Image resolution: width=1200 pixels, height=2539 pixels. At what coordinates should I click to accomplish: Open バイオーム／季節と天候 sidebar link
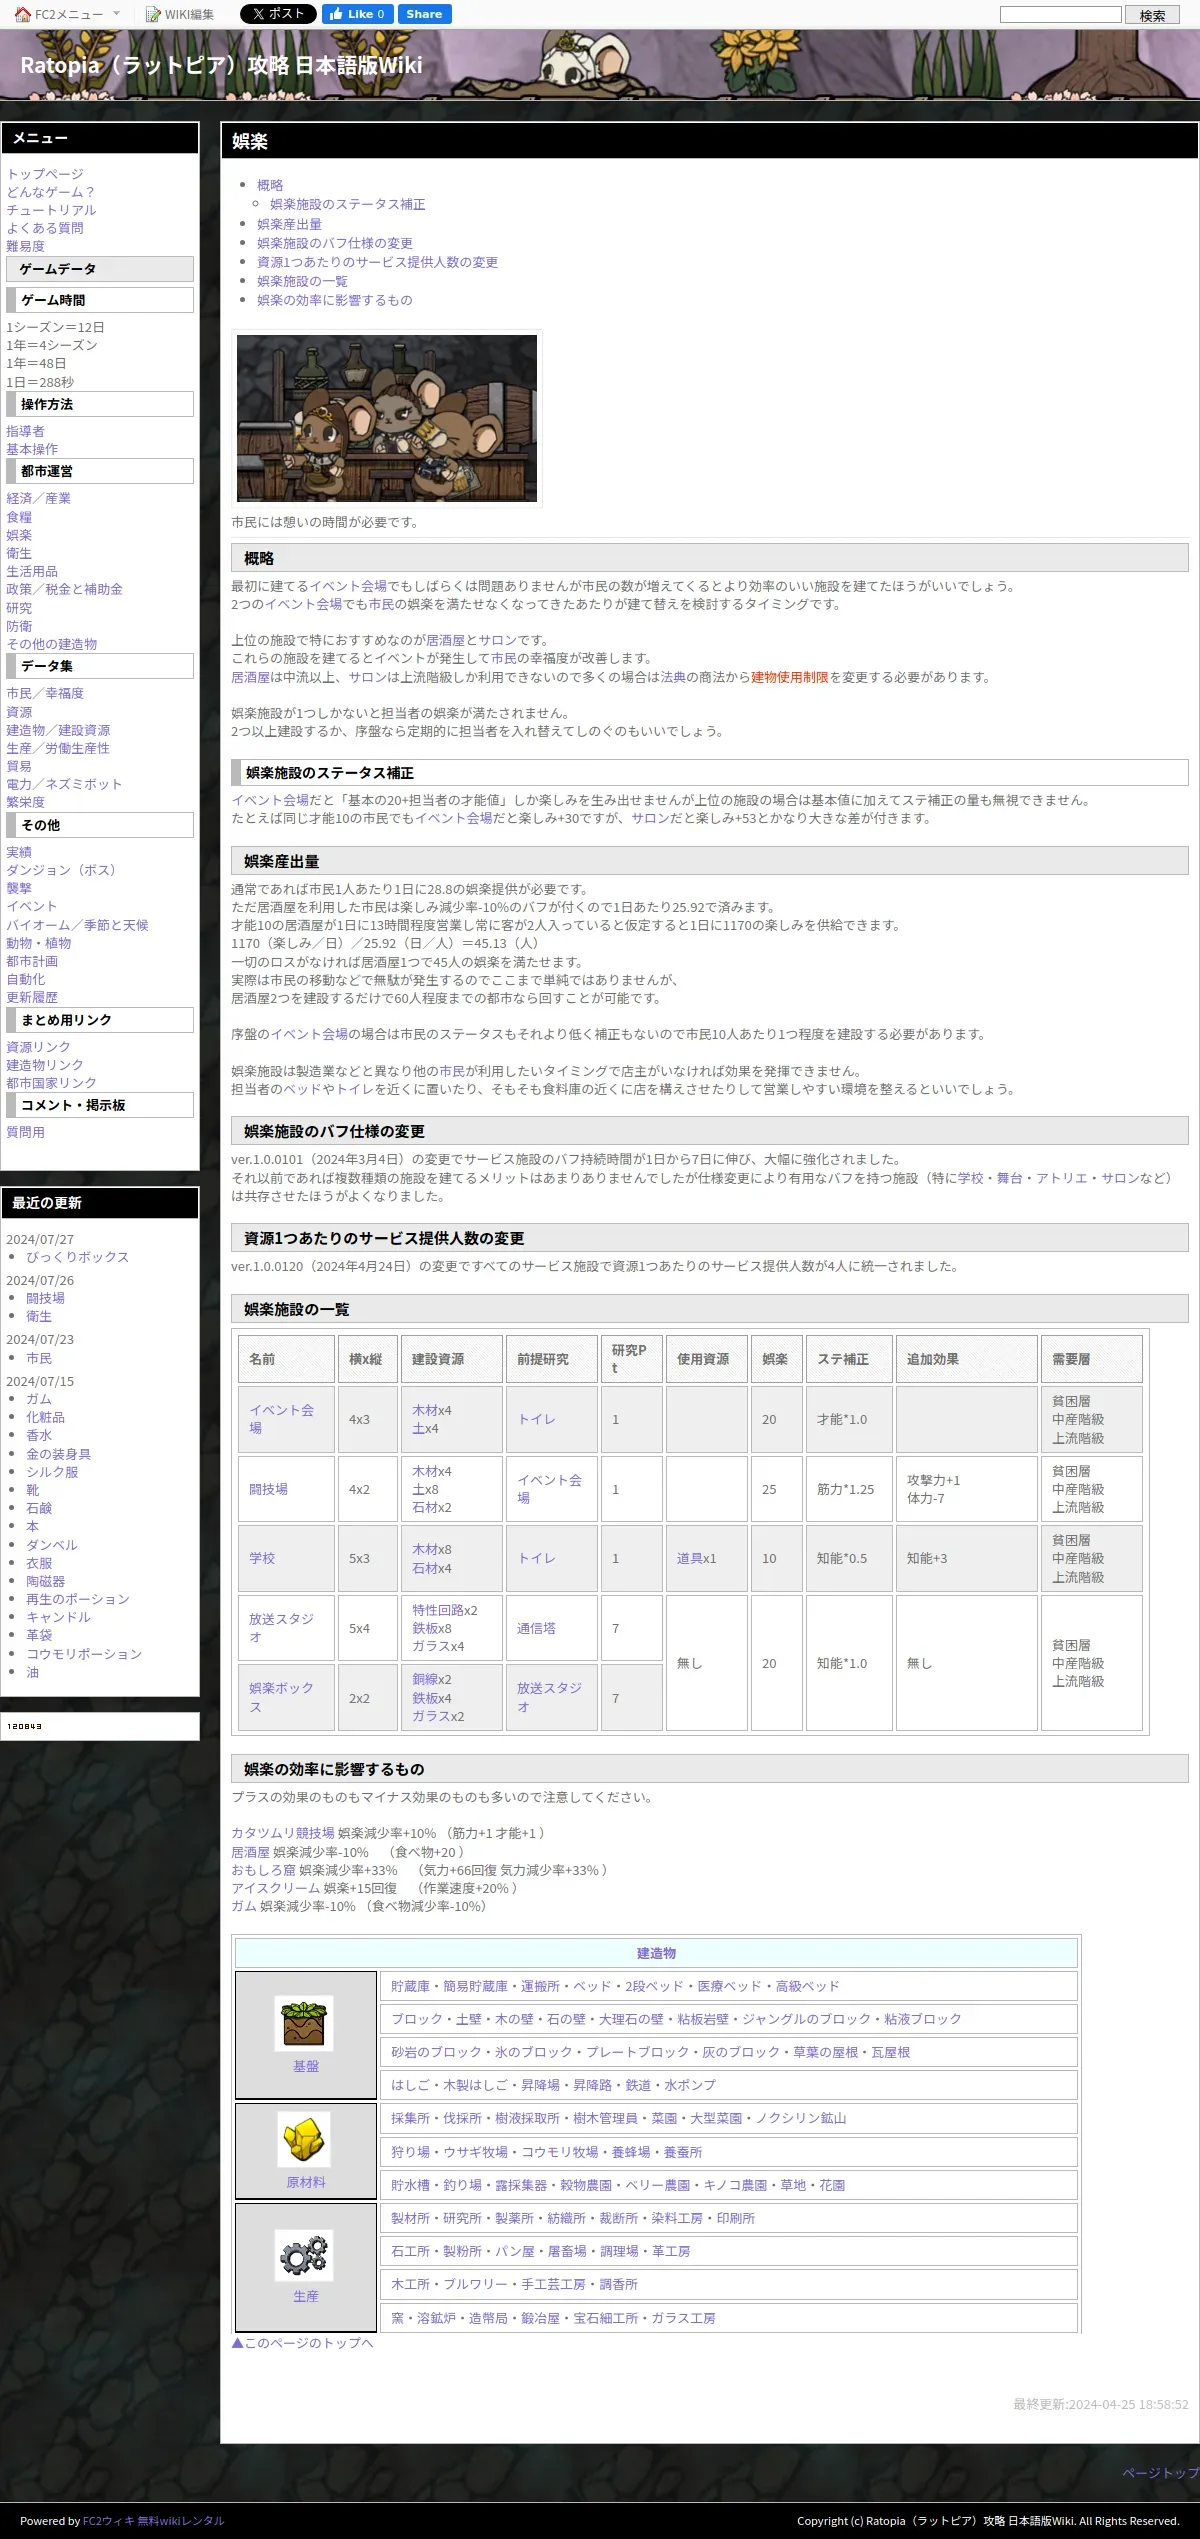click(77, 925)
